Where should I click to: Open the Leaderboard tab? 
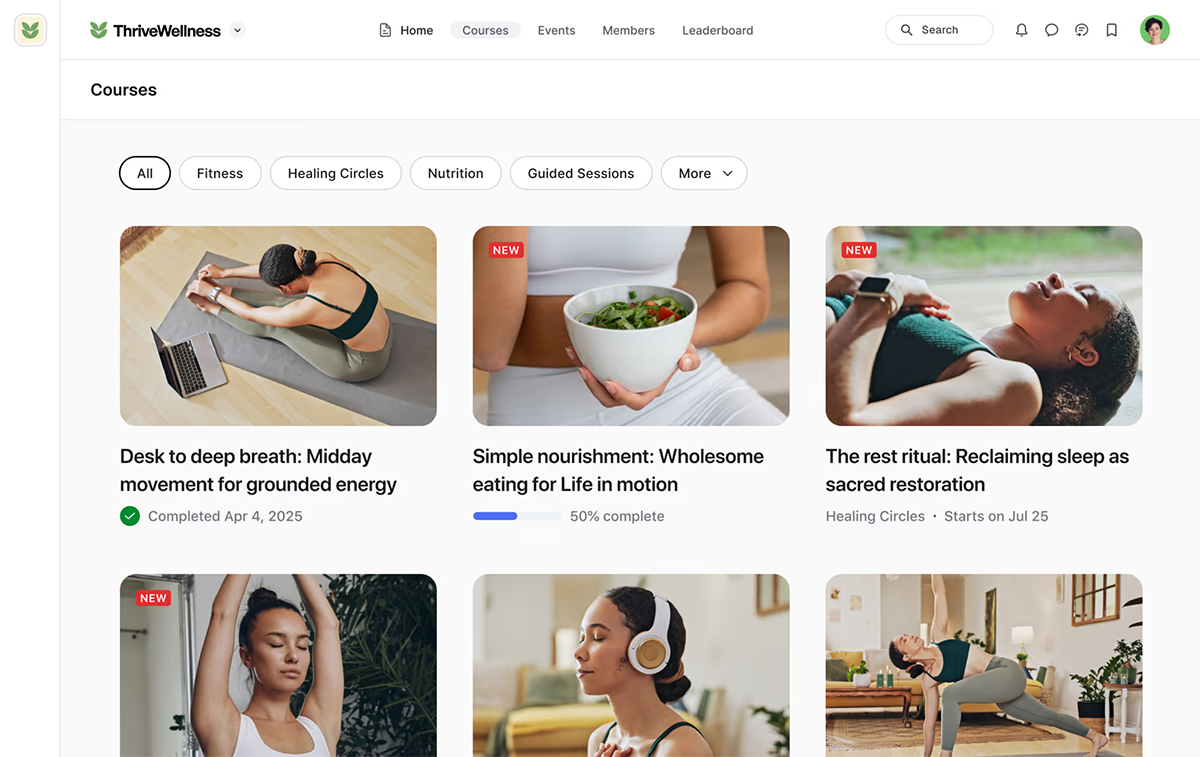[718, 30]
